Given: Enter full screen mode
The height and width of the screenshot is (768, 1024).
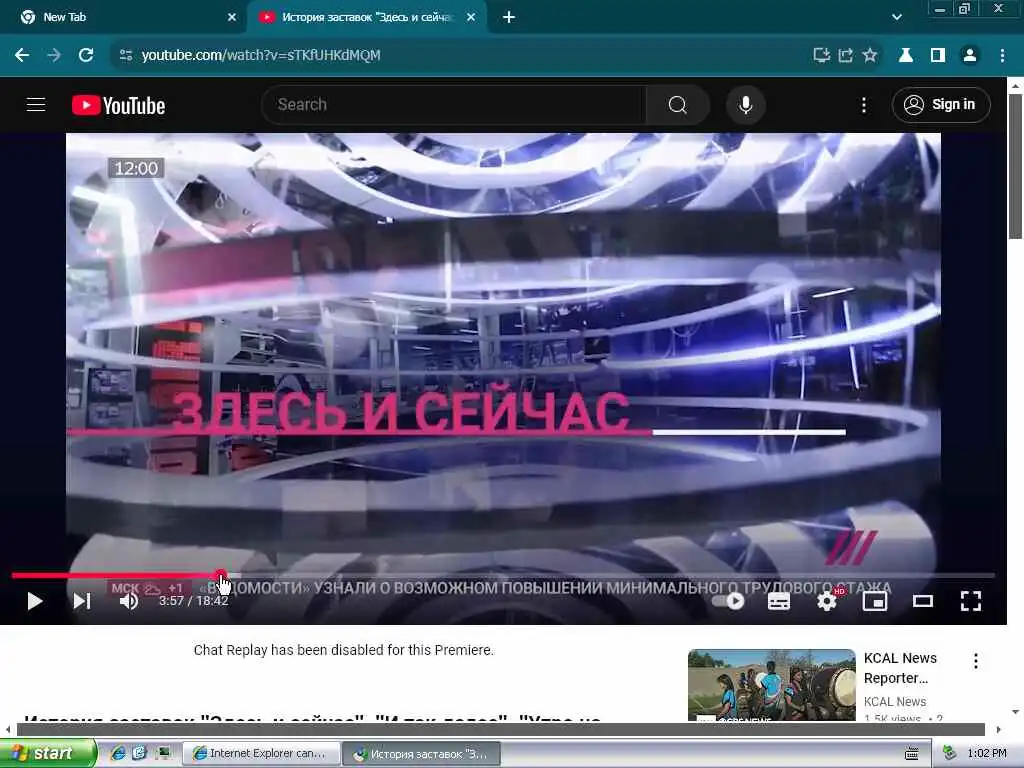Looking at the screenshot, I should coord(970,601).
